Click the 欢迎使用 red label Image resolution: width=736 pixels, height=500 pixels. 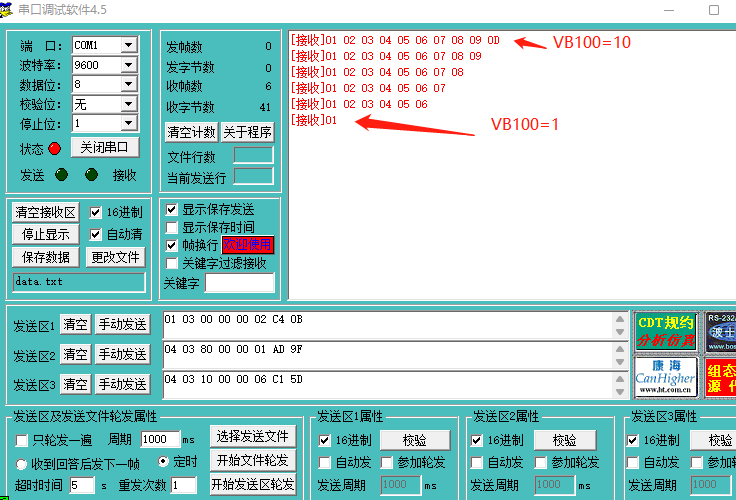[247, 245]
